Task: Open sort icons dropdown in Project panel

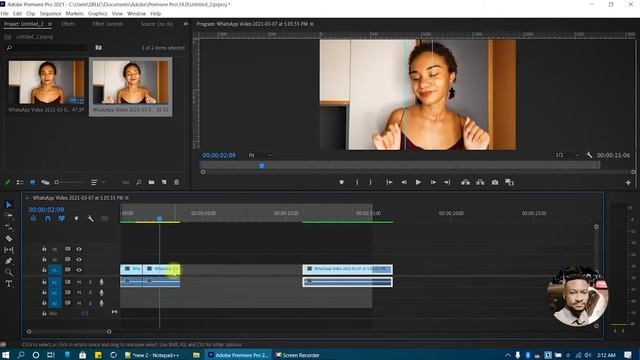Action: point(97,182)
